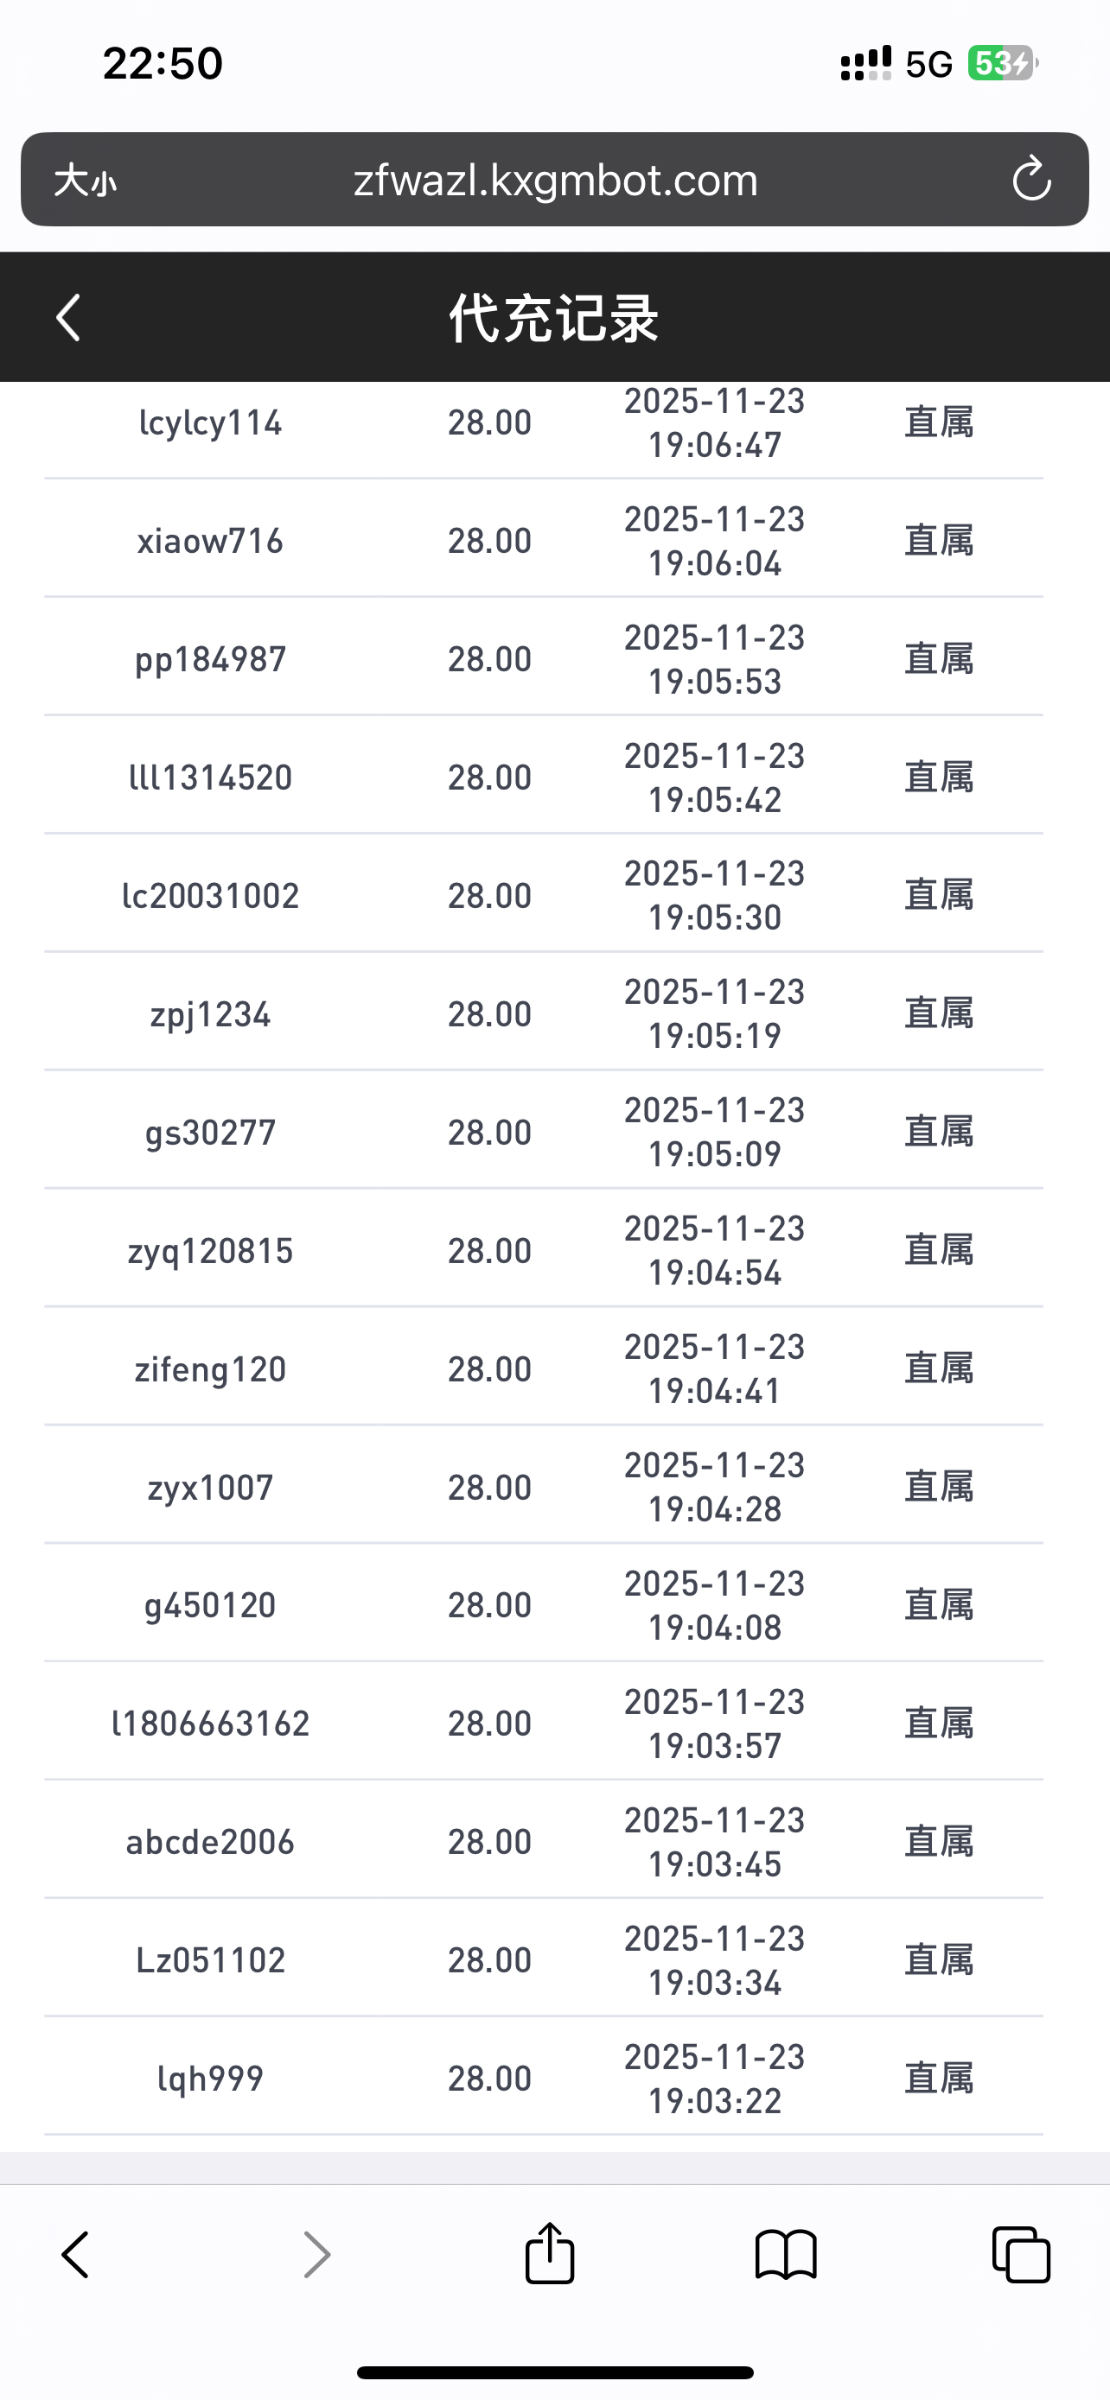
Task: Select record for user pp184987
Action: [210, 659]
